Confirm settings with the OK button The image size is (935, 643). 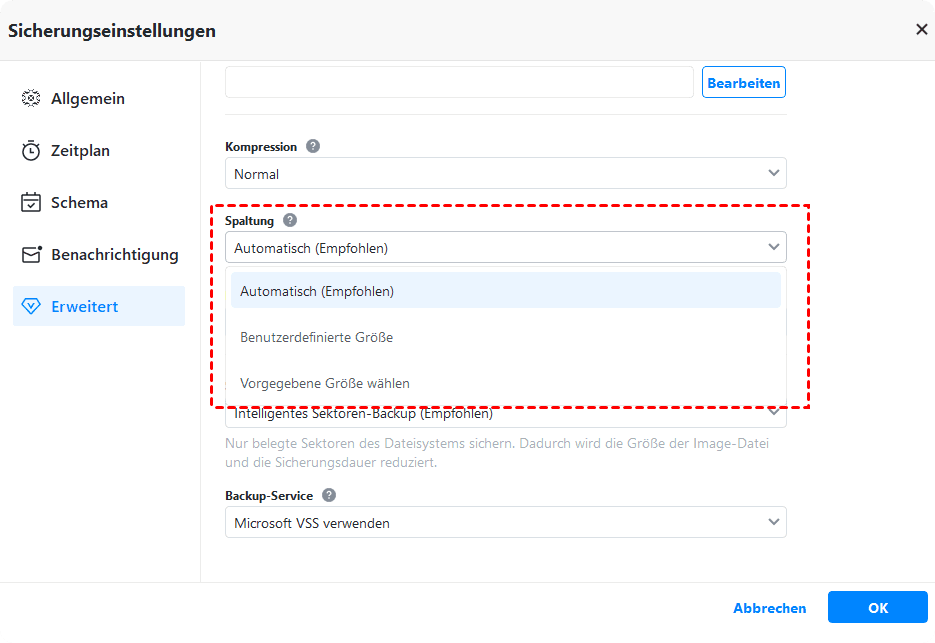pos(877,607)
